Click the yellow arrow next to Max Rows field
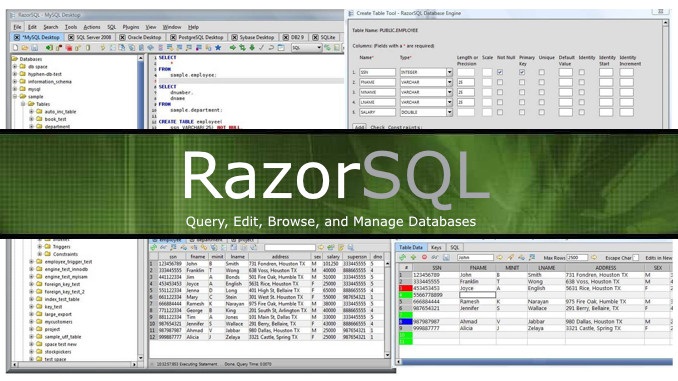The height and width of the screenshot is (381, 678). pyautogui.click(x=594, y=257)
